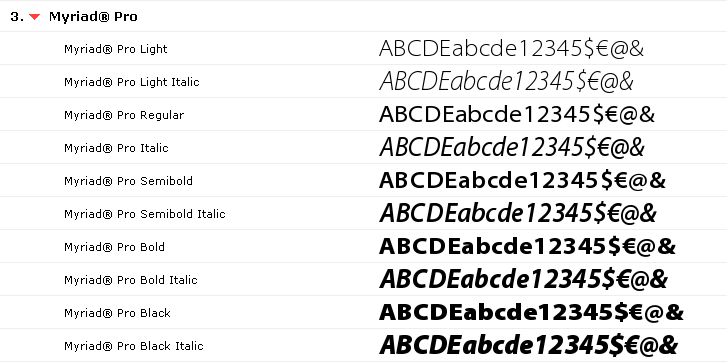The width and height of the screenshot is (727, 363).
Task: Select the Myriad® Pro Light font name
Action: [116, 49]
